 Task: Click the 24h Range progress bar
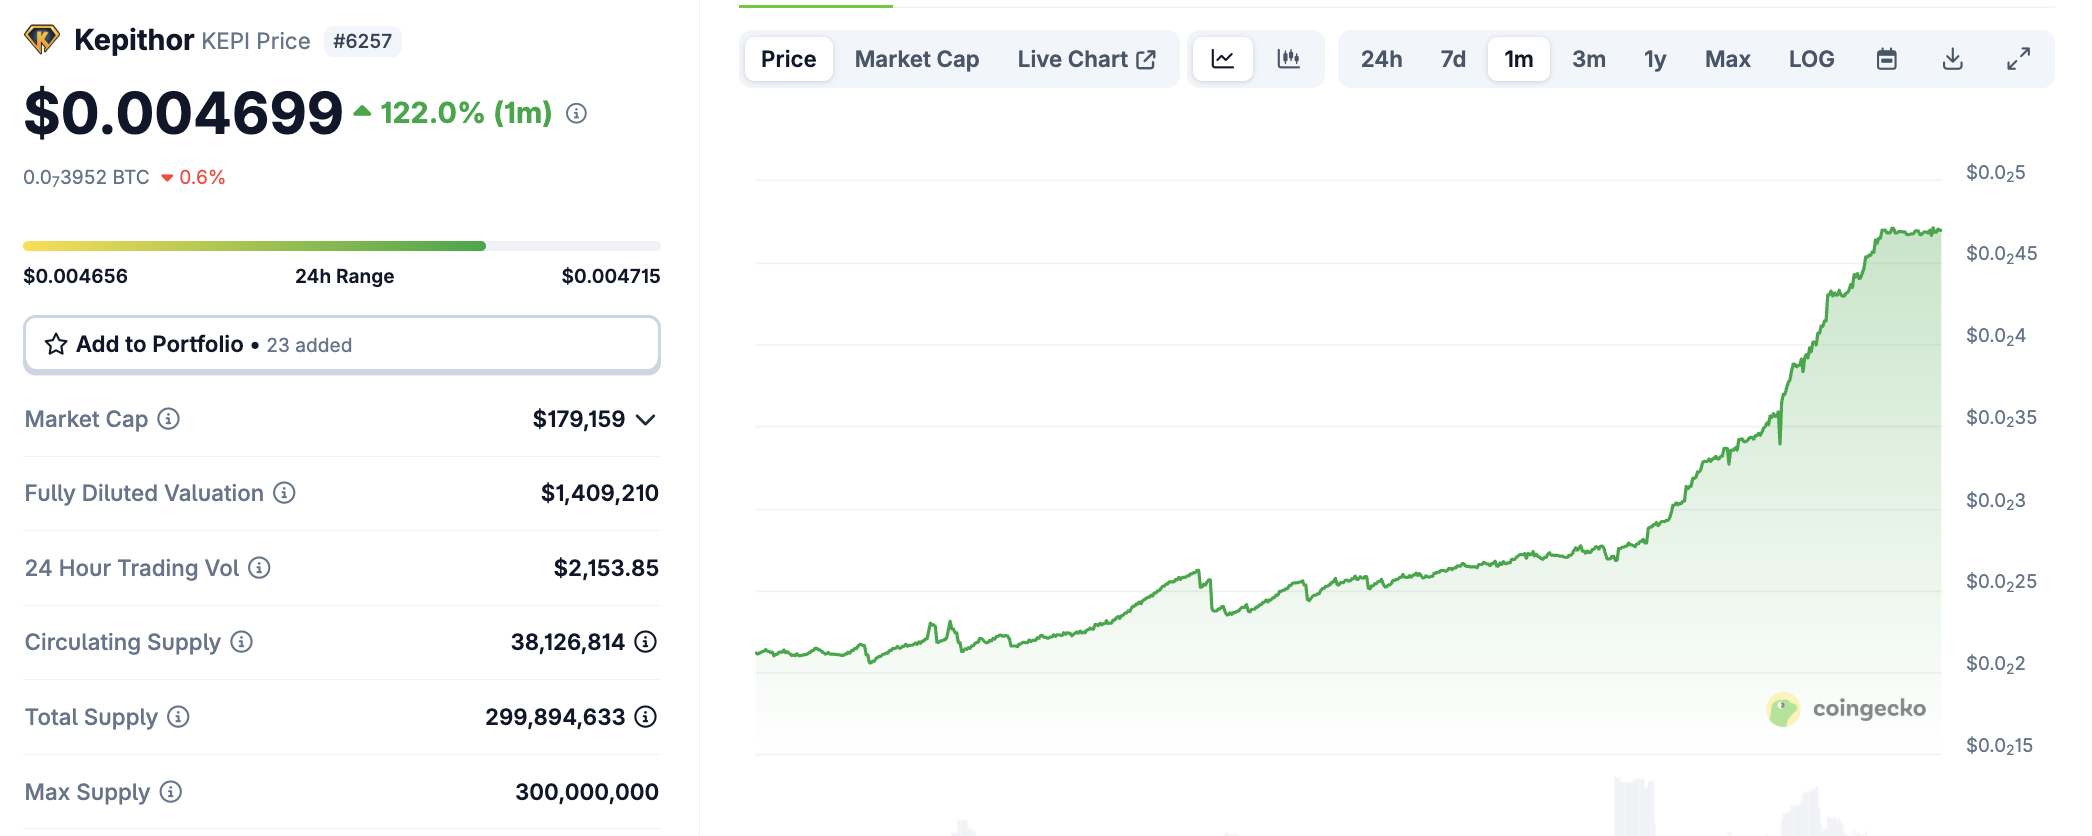pyautogui.click(x=342, y=246)
